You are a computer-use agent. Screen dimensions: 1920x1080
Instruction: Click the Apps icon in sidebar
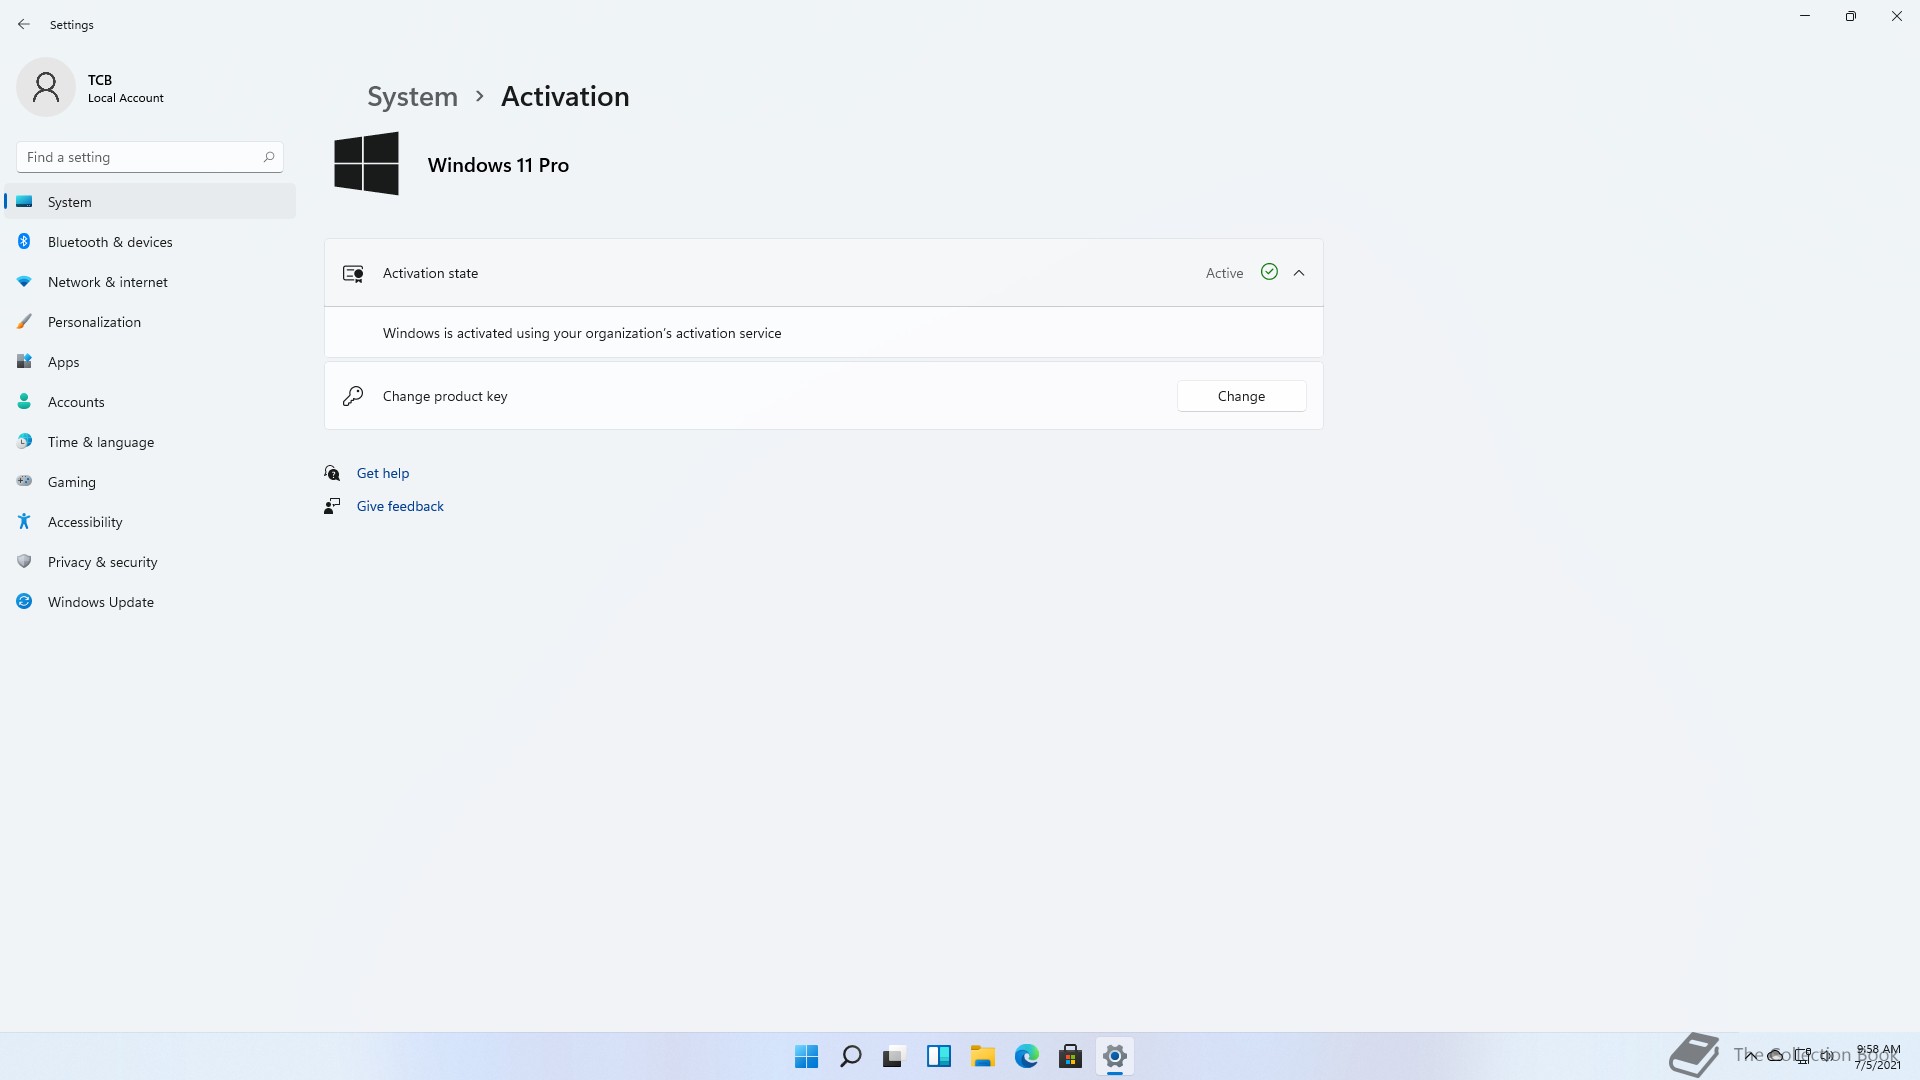(x=24, y=361)
